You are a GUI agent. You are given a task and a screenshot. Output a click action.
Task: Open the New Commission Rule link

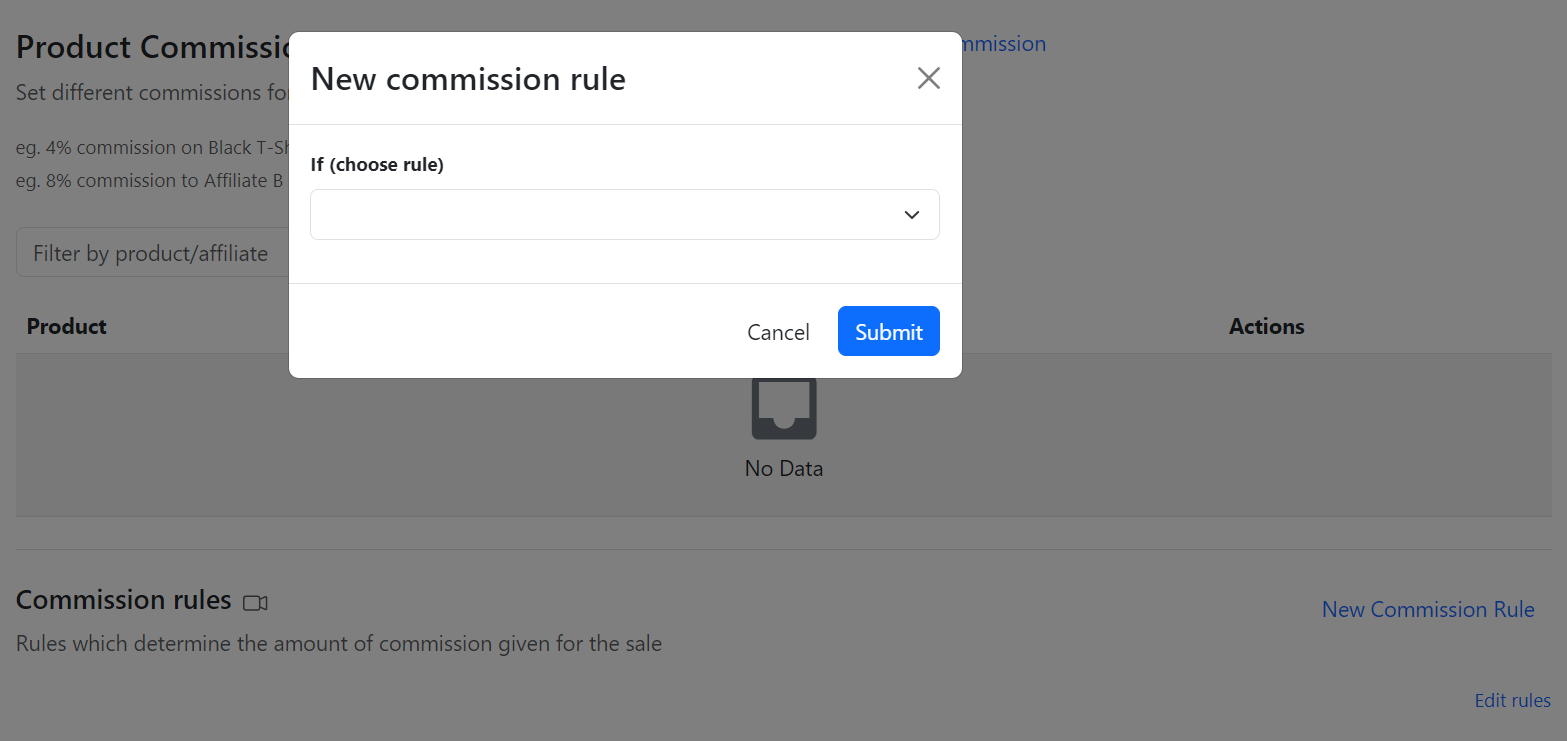coord(1427,610)
